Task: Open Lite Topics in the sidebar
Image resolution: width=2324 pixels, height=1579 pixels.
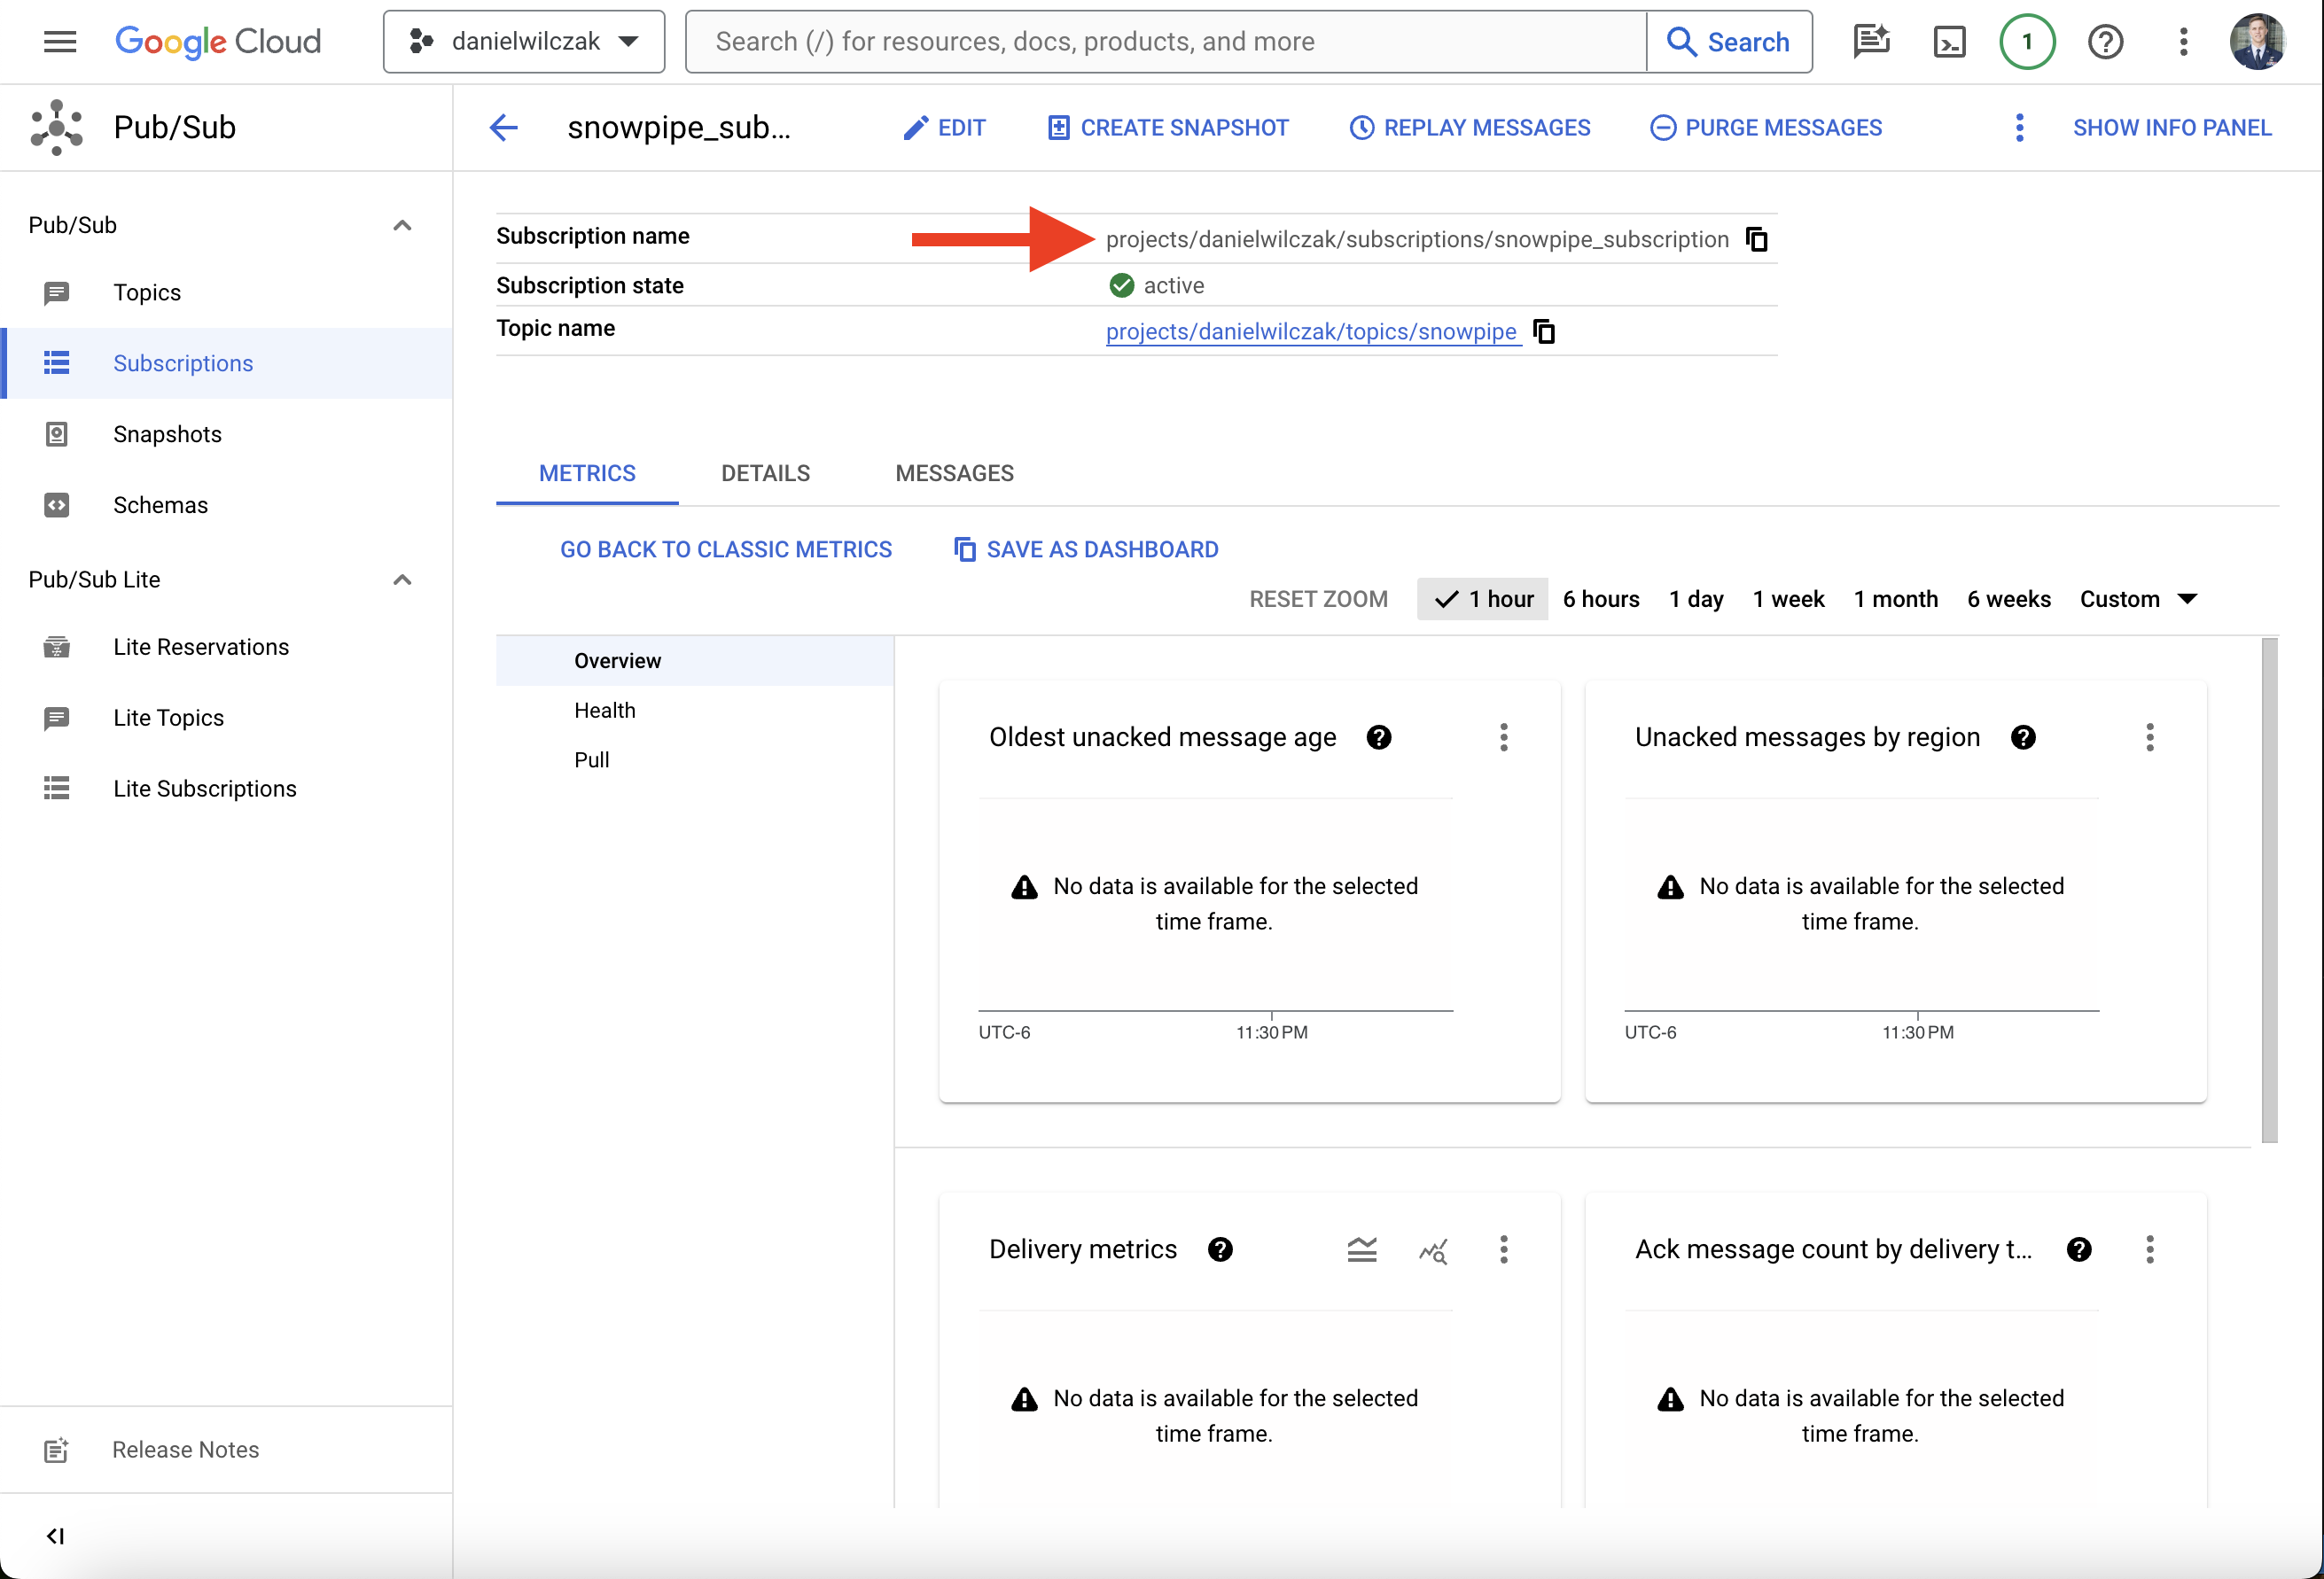Action: pyautogui.click(x=226, y=718)
